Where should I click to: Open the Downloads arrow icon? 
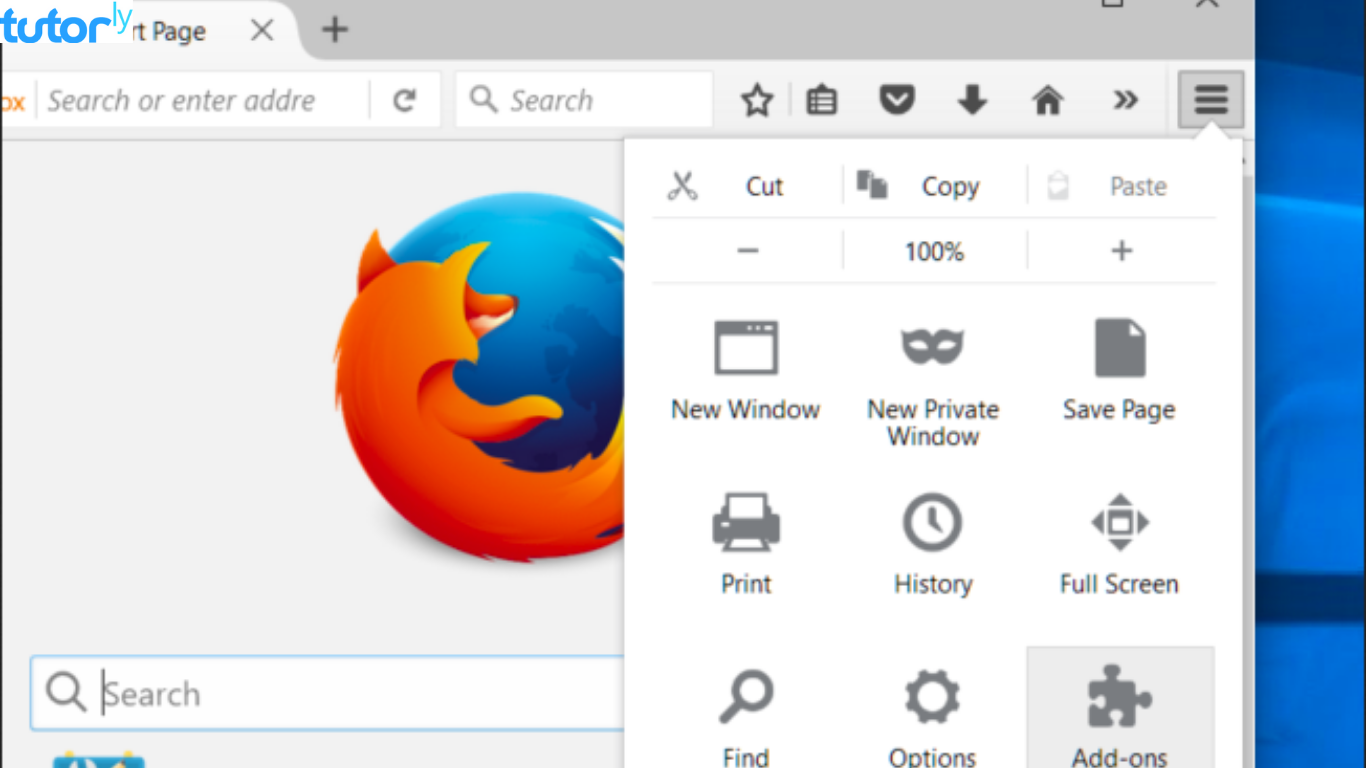pyautogui.click(x=972, y=99)
